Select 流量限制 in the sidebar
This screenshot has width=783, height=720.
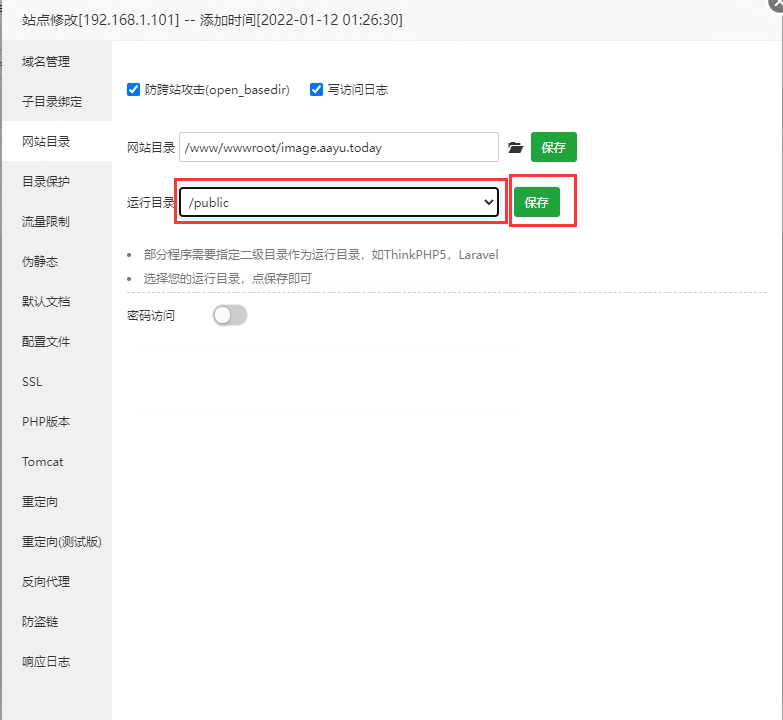pyautogui.click(x=47, y=222)
